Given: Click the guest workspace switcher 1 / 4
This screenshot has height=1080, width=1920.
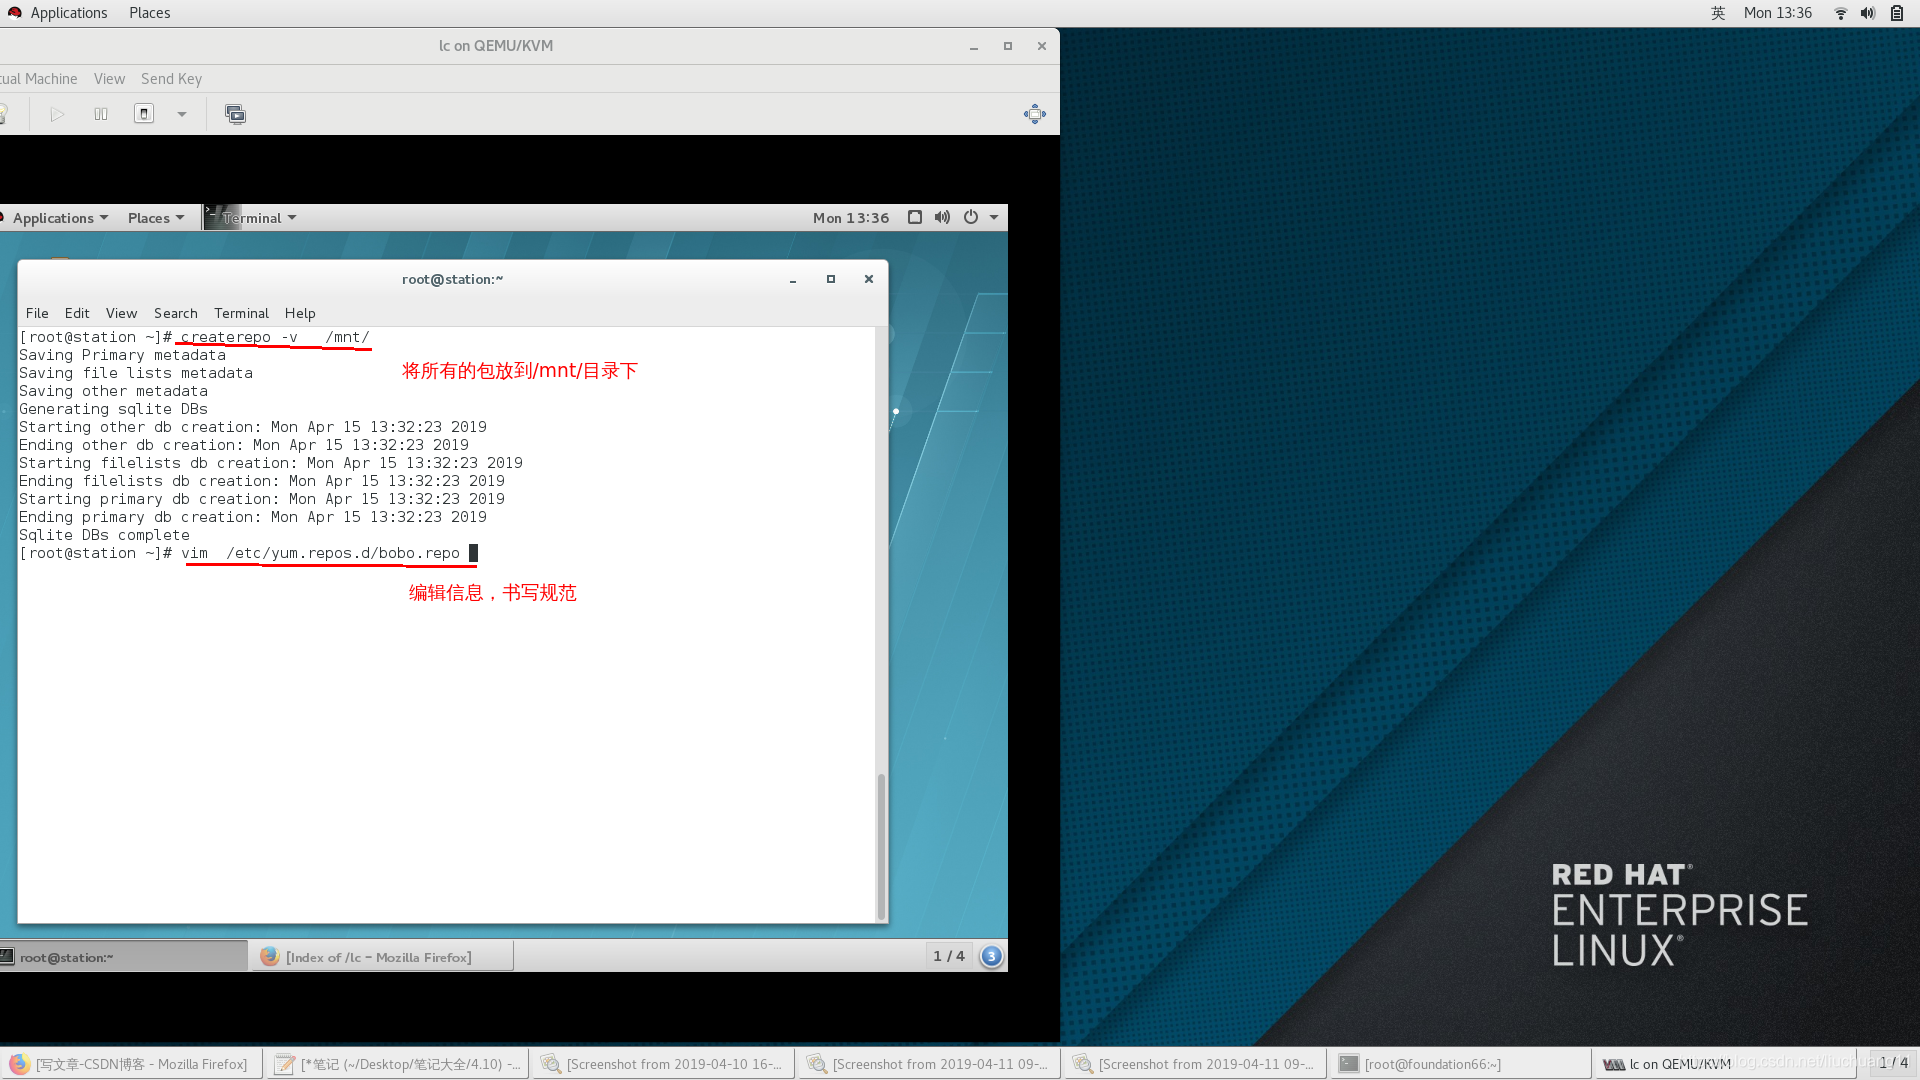Looking at the screenshot, I should pyautogui.click(x=949, y=956).
